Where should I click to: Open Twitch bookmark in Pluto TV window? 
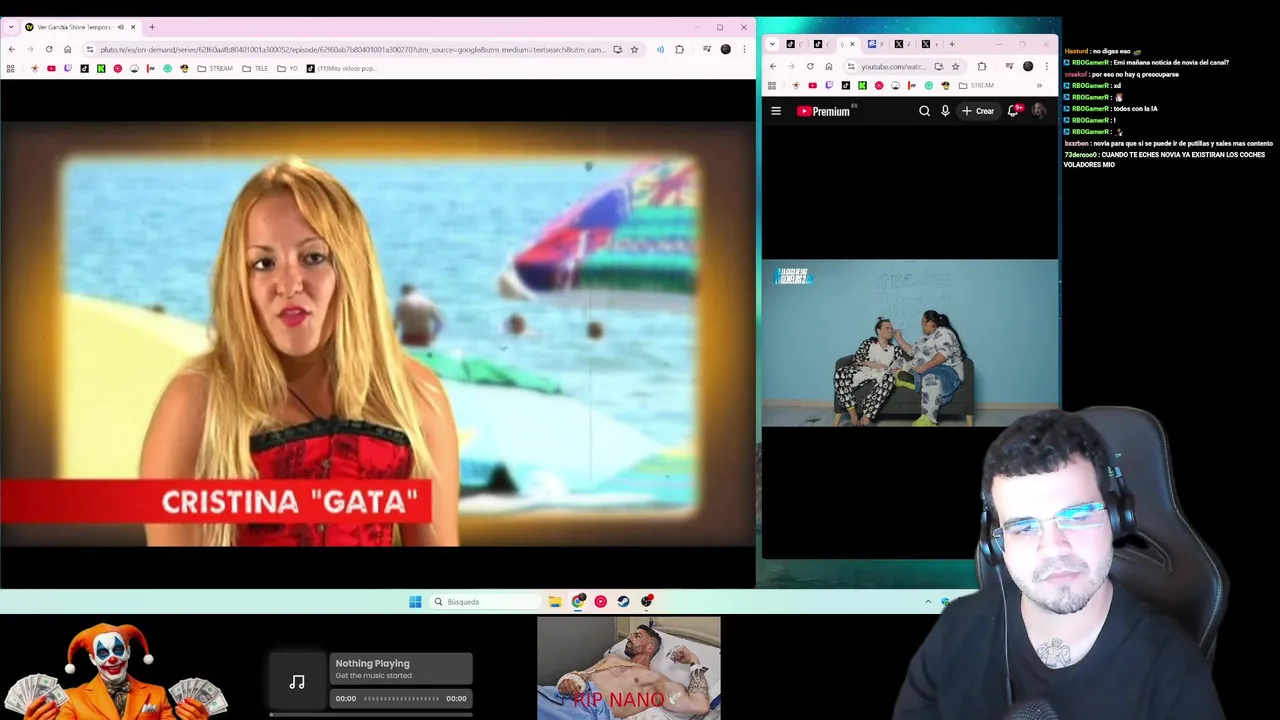[68, 68]
